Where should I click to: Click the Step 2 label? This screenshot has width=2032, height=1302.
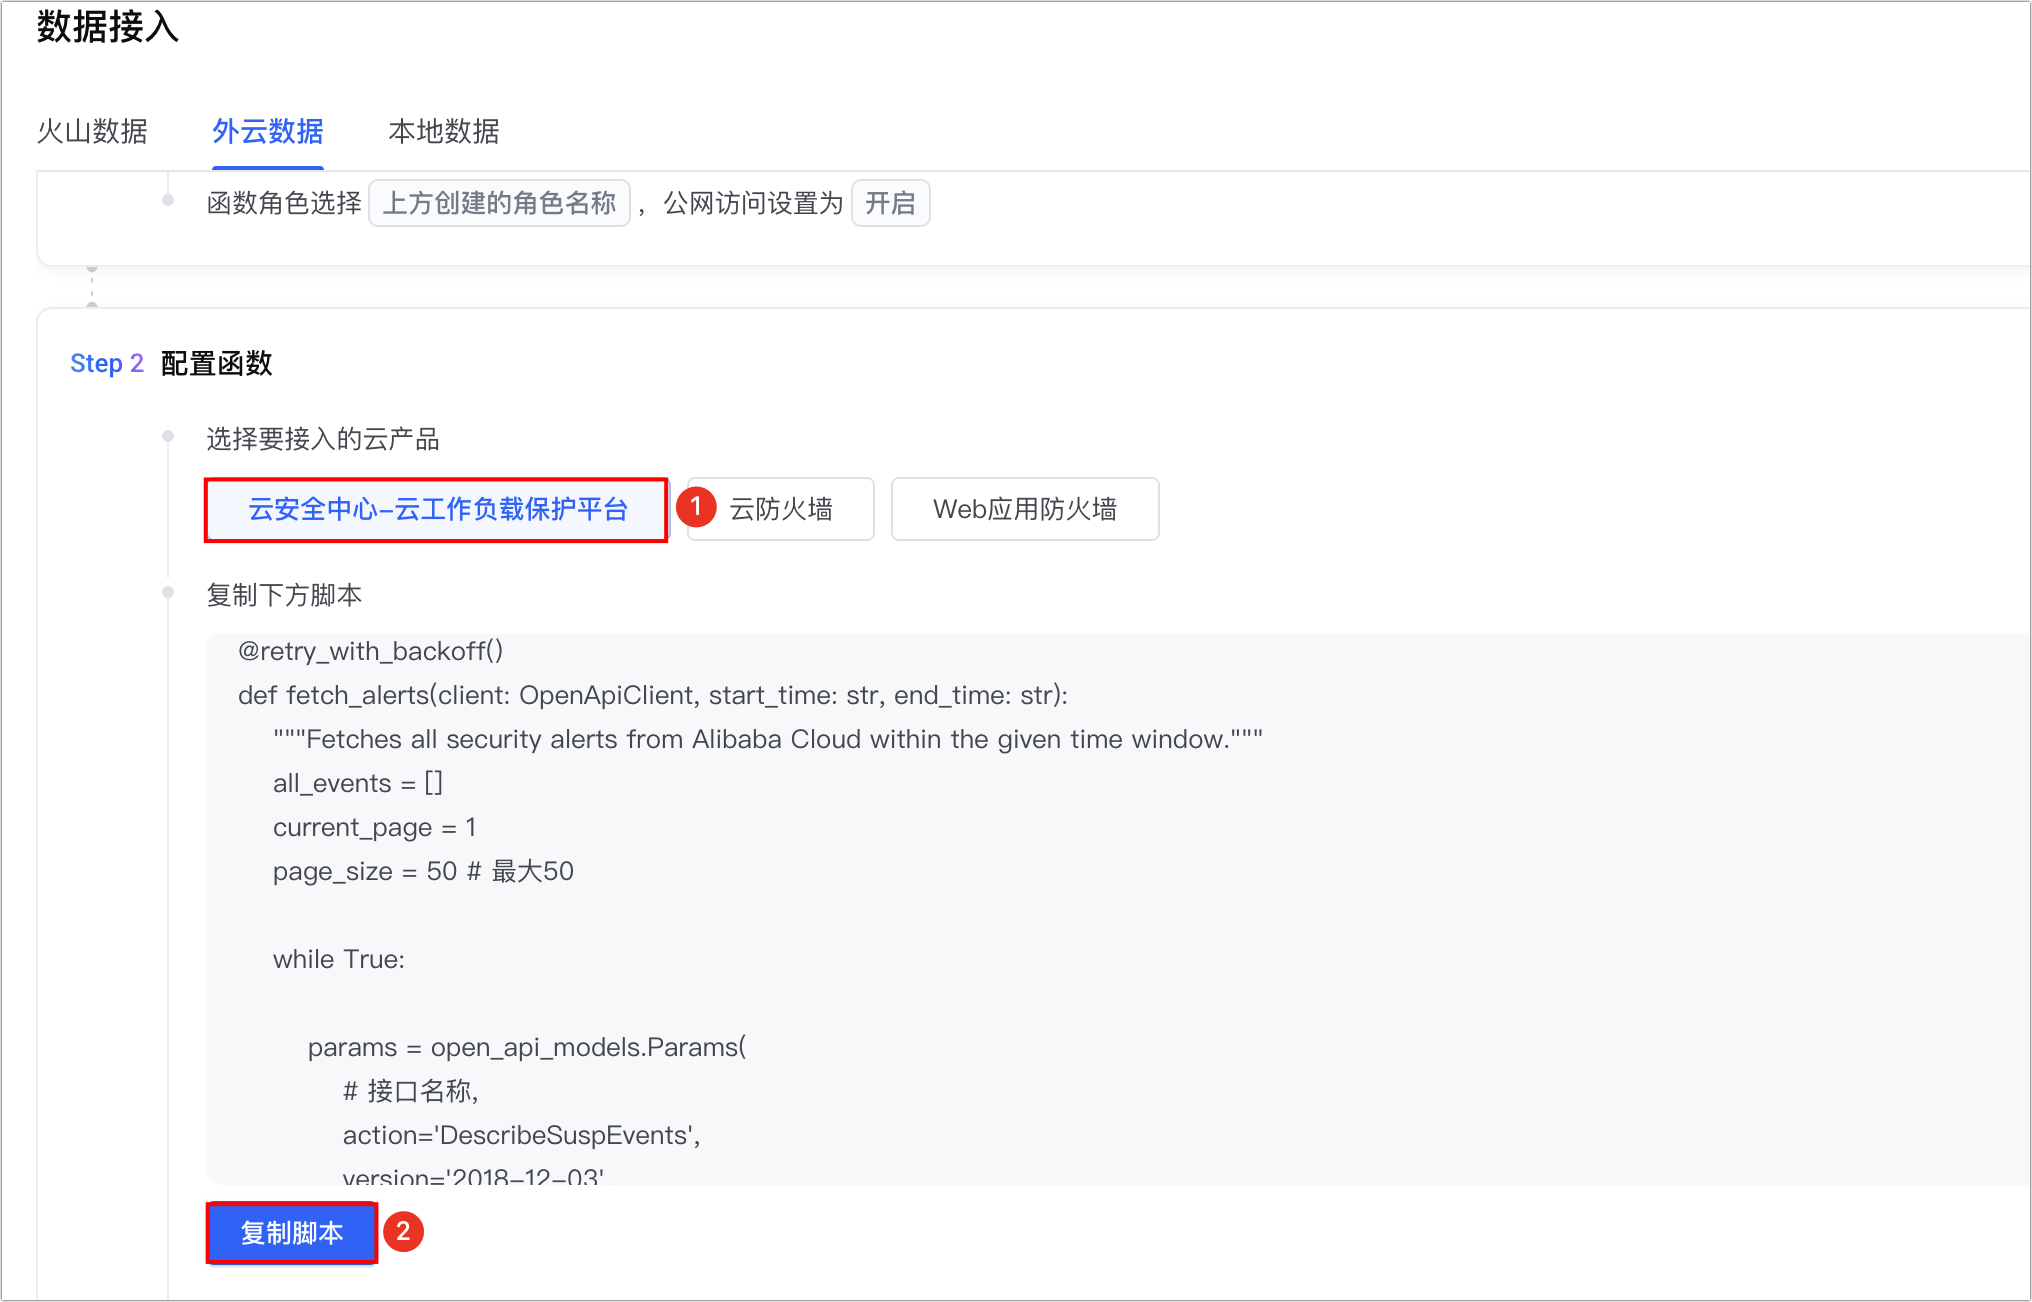tap(107, 363)
